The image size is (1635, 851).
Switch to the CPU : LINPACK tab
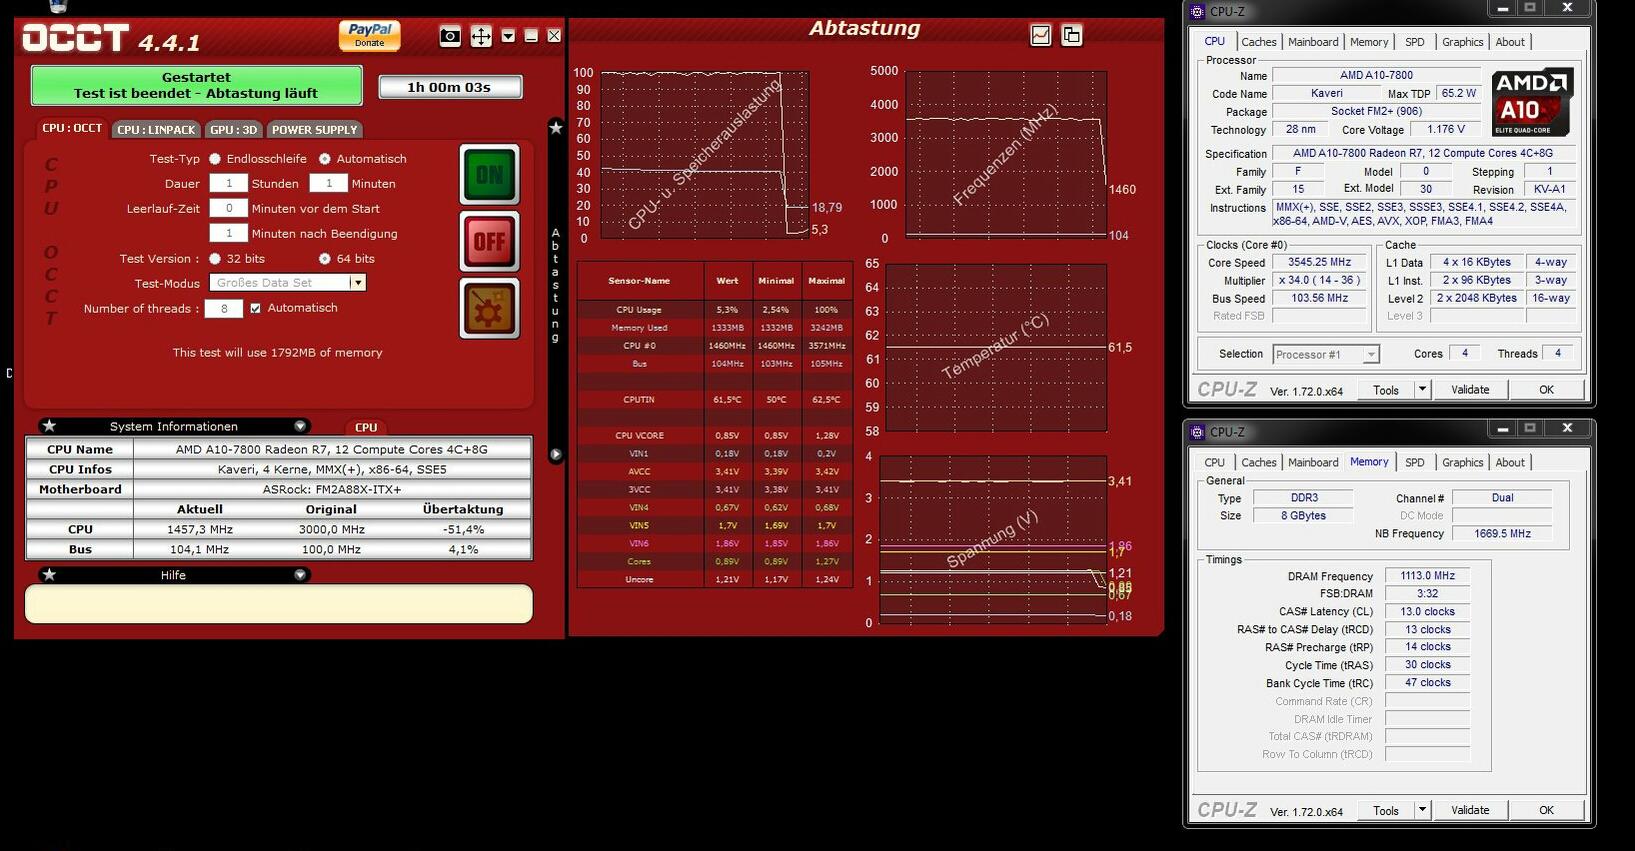[x=156, y=129]
